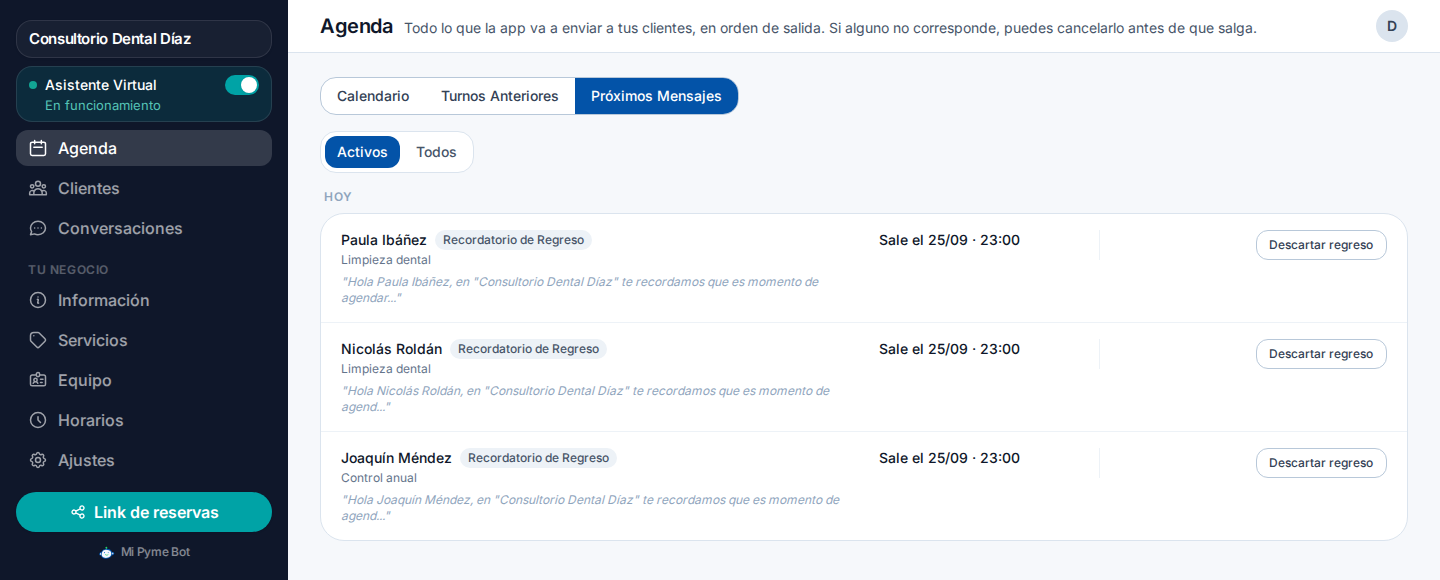Image resolution: width=1440 pixels, height=580 pixels.
Task: Click the Agenda calendar icon in sidebar
Action: point(38,148)
